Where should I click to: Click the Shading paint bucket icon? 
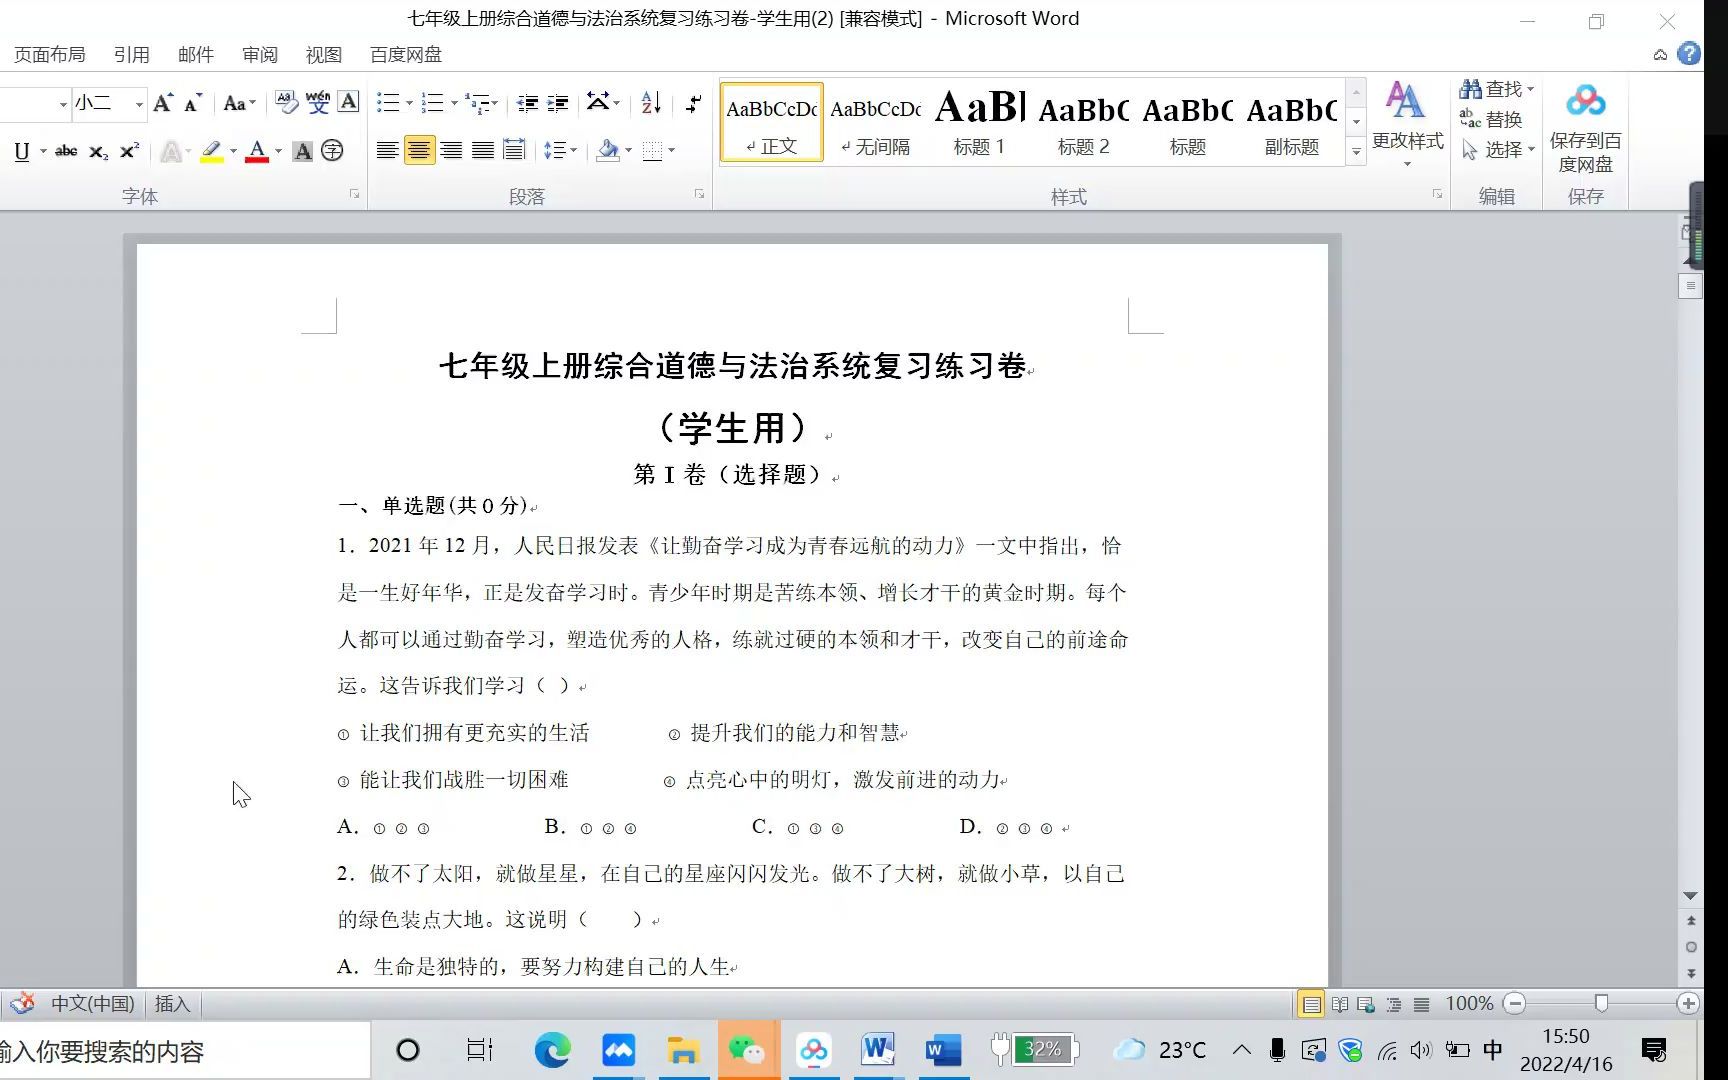(x=607, y=151)
